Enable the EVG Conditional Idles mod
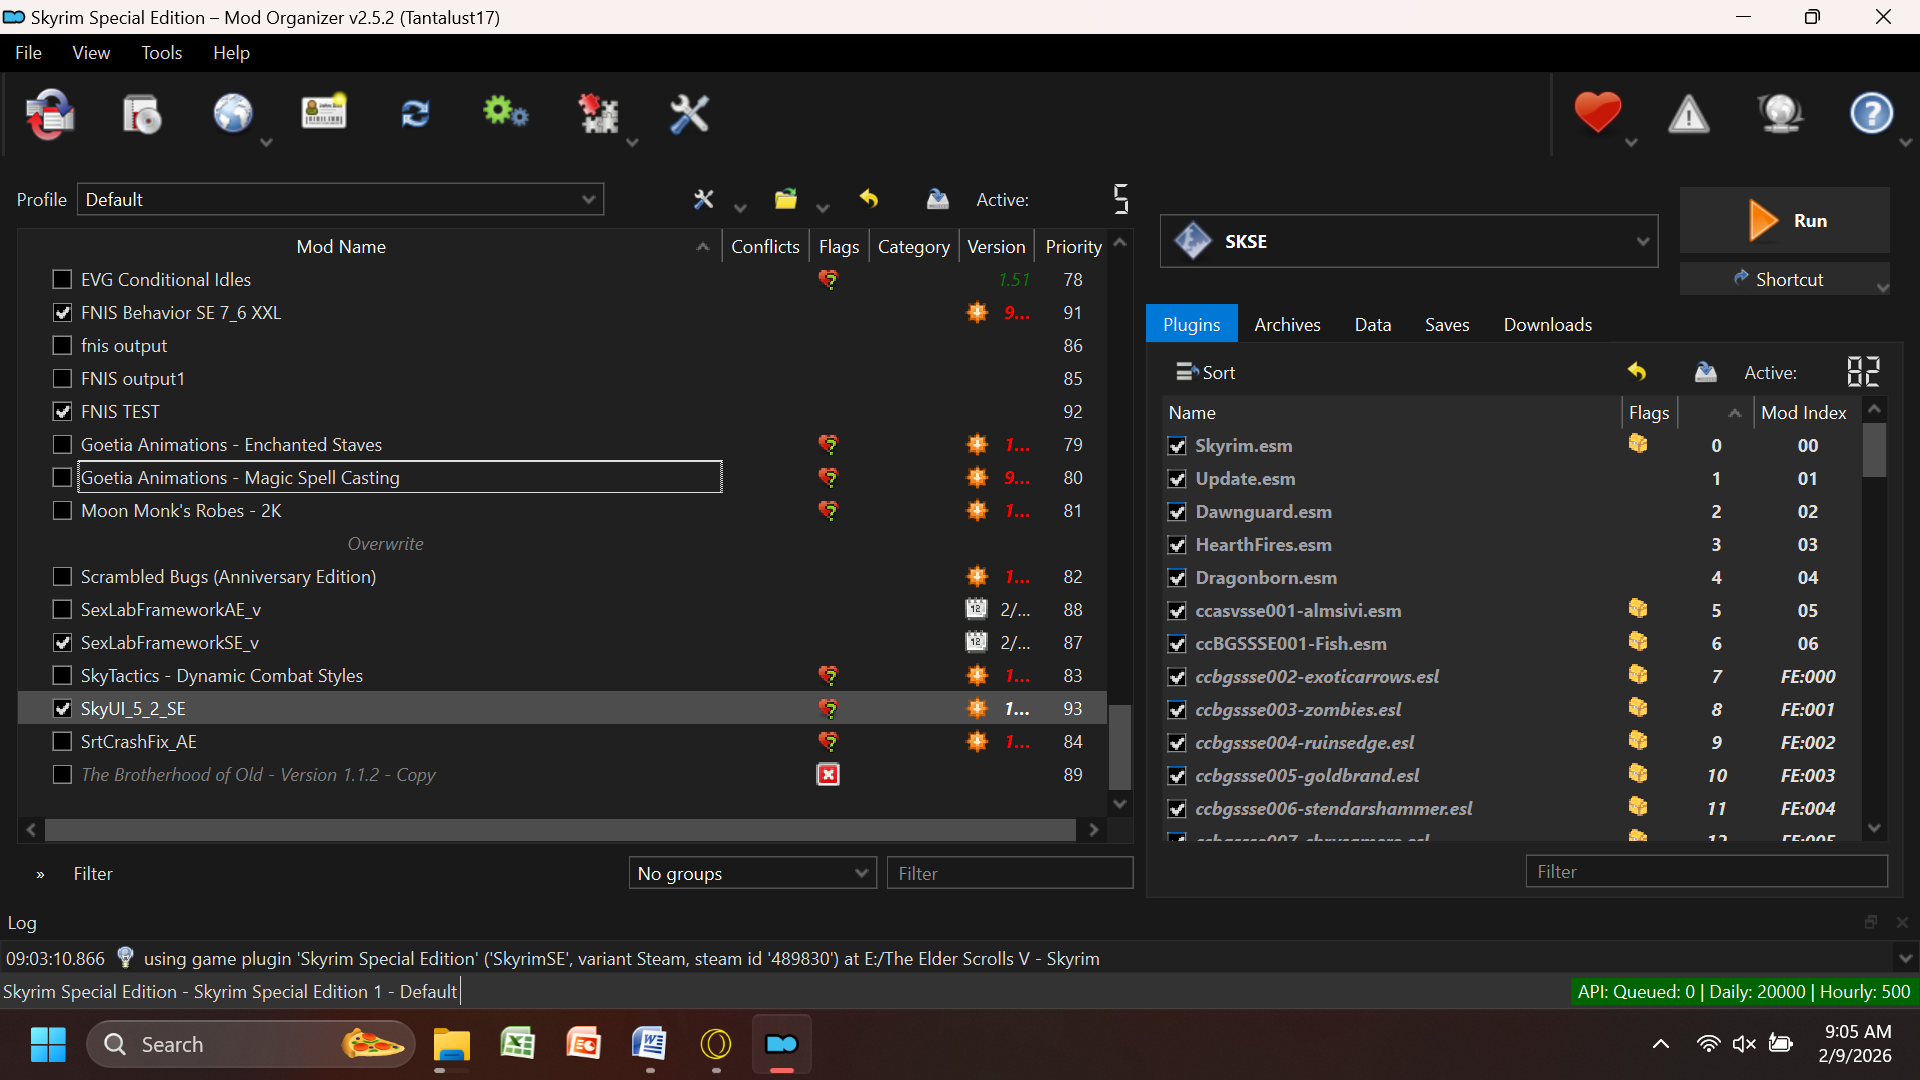 [62, 279]
